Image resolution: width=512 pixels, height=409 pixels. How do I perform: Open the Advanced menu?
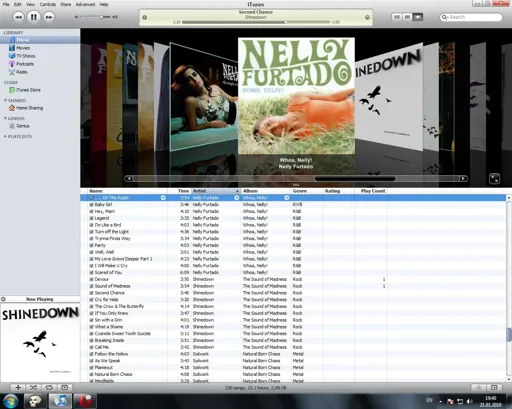[x=85, y=4]
